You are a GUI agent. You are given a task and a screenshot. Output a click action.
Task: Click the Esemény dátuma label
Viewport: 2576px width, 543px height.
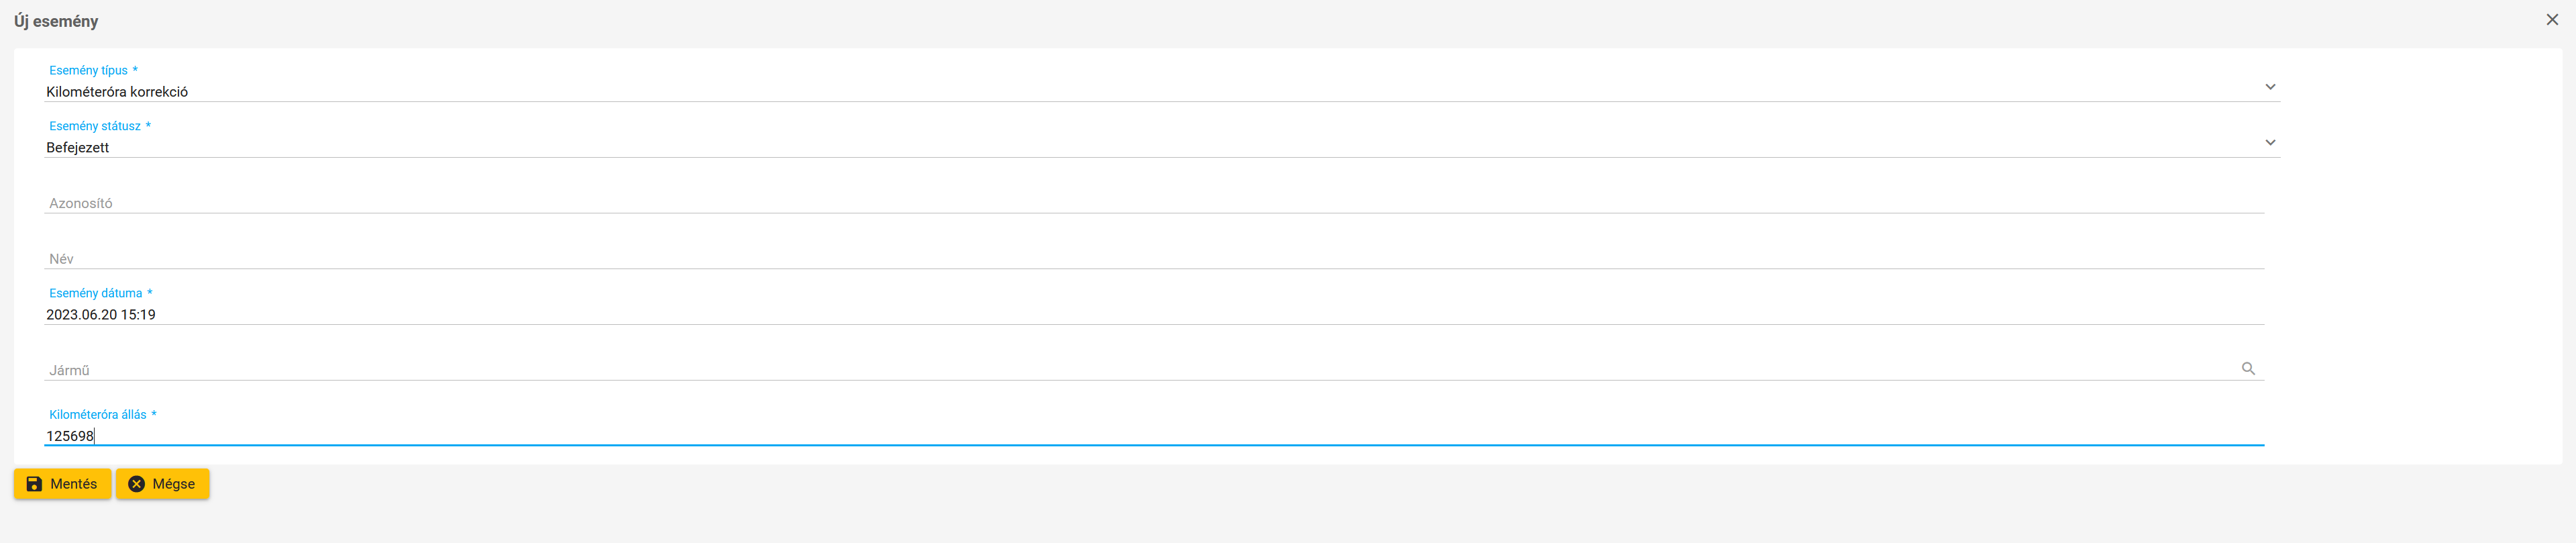coord(96,293)
